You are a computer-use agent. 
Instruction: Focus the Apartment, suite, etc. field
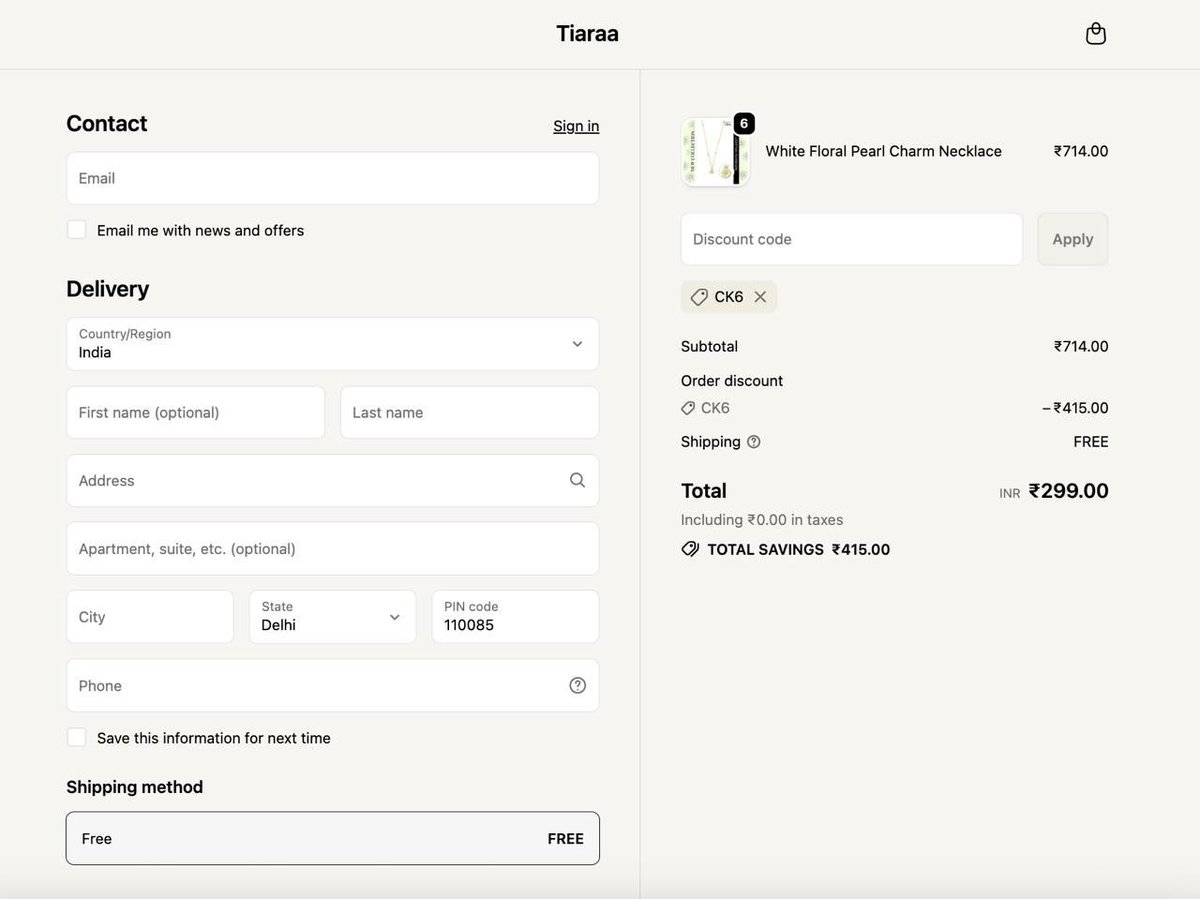click(333, 549)
